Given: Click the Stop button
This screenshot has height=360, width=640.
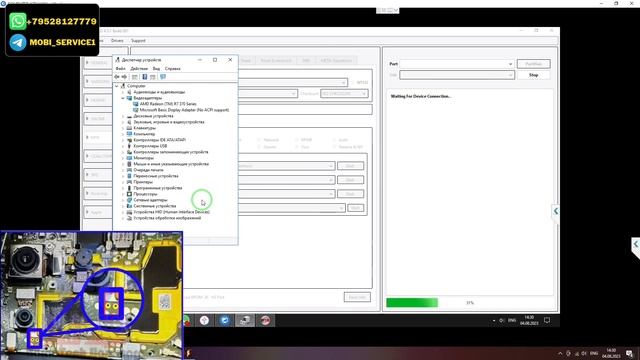Looking at the screenshot, I should tap(533, 75).
